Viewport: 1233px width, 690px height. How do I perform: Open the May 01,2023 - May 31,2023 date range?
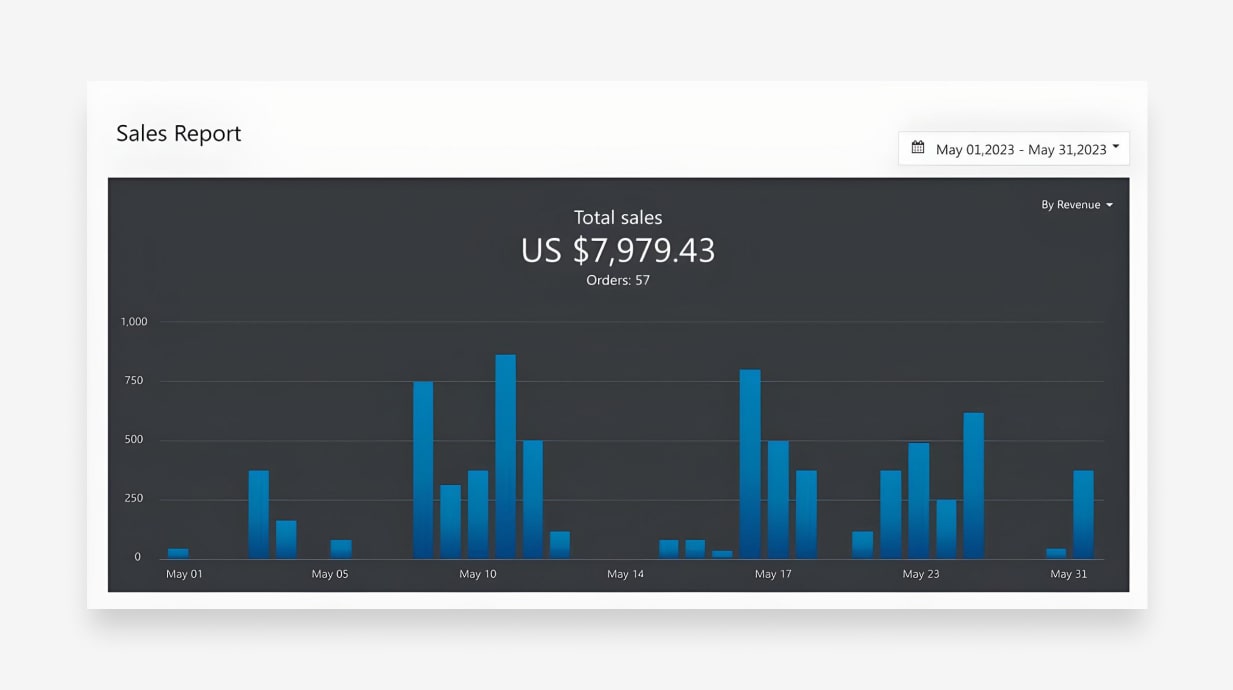pos(1020,149)
